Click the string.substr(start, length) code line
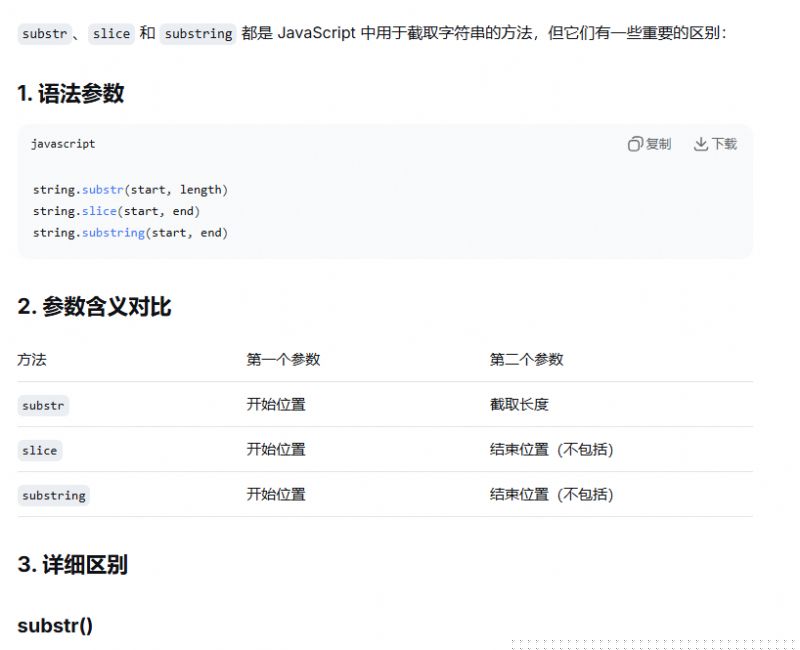The height and width of the screenshot is (650, 800). (x=130, y=190)
